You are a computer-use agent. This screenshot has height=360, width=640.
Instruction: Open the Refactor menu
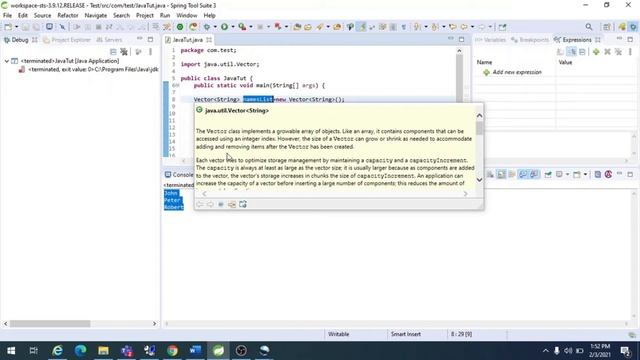click(x=68, y=16)
